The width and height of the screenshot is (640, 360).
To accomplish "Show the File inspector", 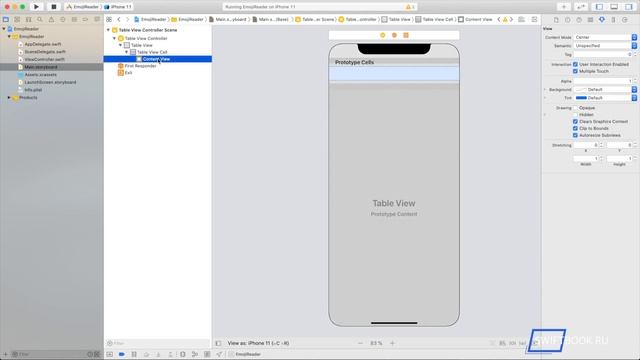I will pos(556,20).
